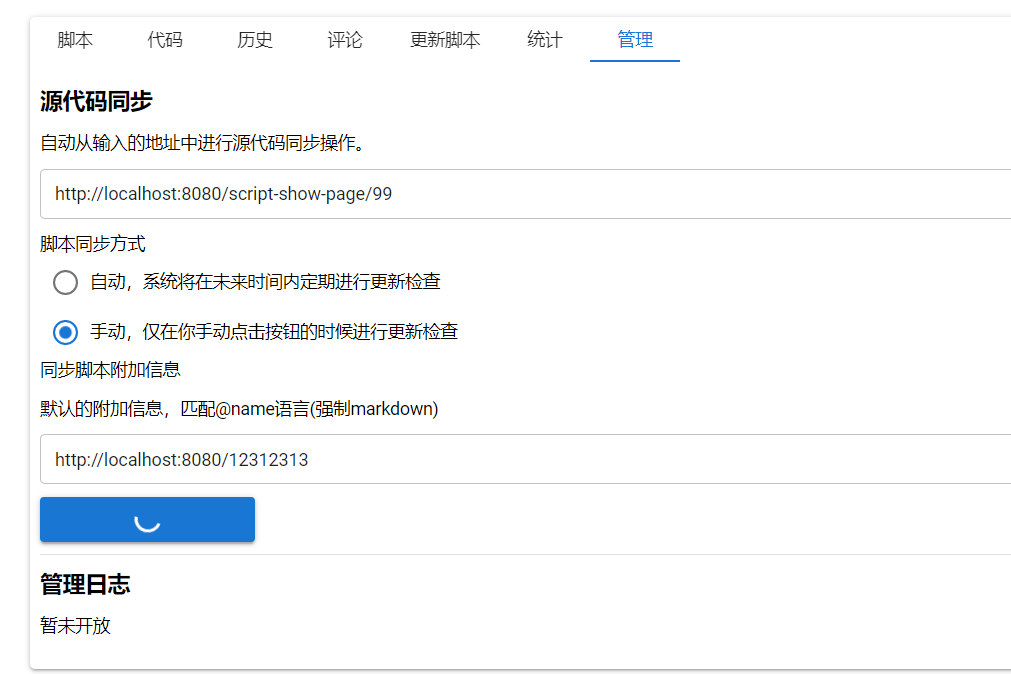Click the selected manual sync radio button
Viewport: 1011px width, 674px height.
(x=64, y=332)
